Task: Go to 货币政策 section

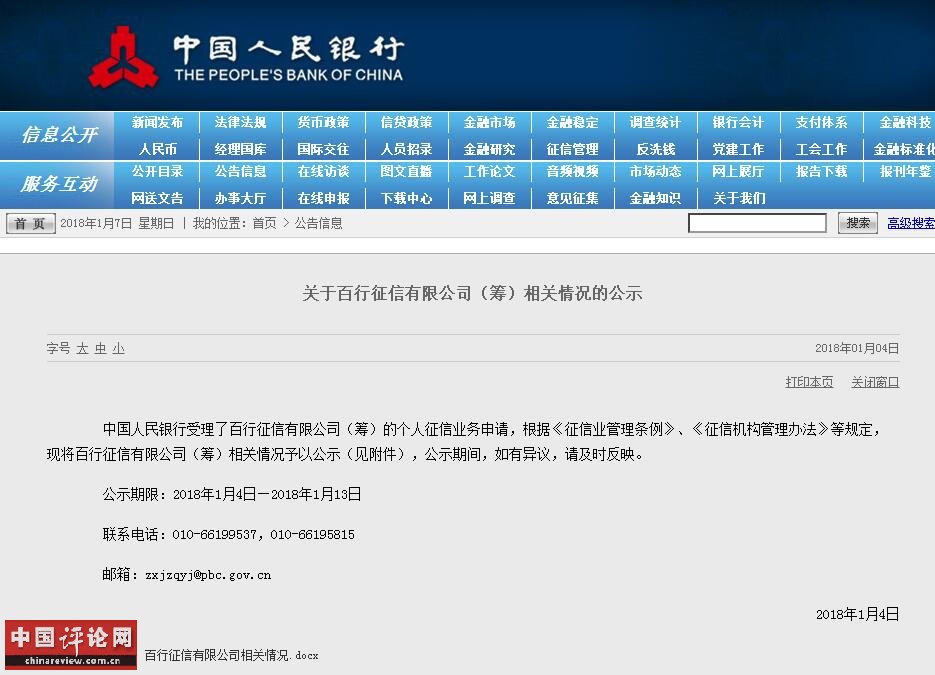Action: tap(323, 122)
